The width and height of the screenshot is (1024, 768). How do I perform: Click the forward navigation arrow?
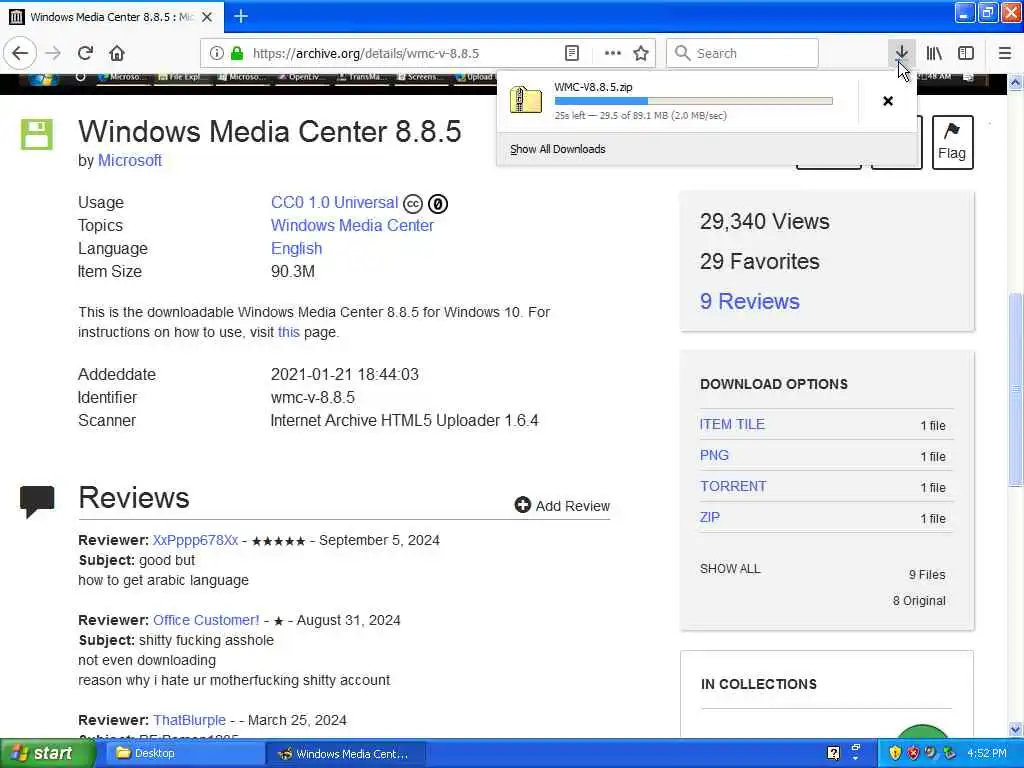click(53, 53)
